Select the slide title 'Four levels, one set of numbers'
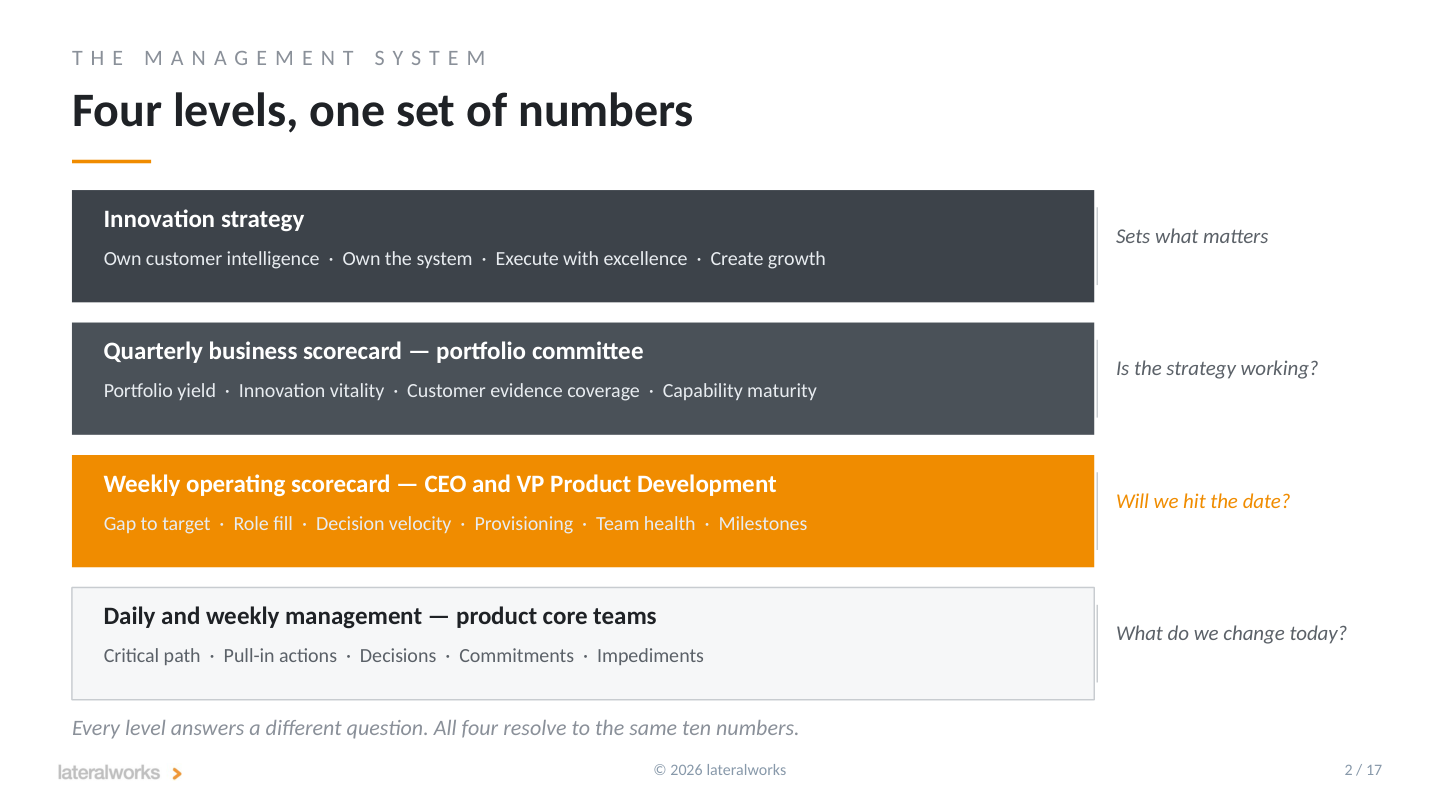 (x=382, y=110)
